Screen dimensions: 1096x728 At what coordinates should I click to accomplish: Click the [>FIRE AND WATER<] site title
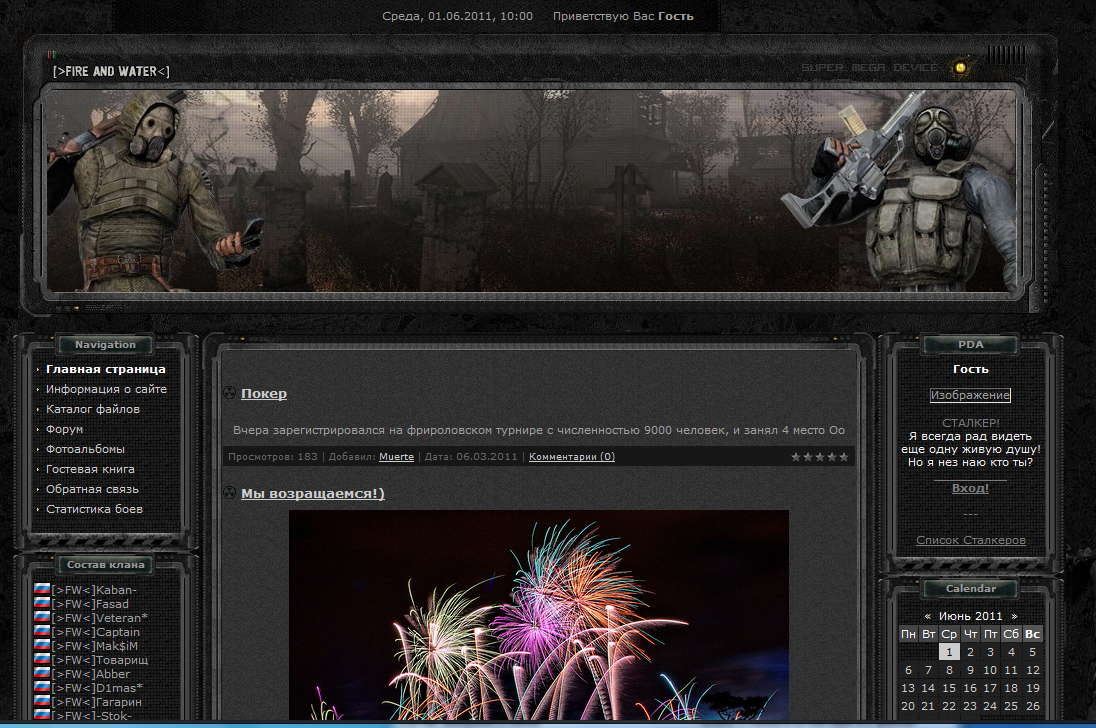111,71
